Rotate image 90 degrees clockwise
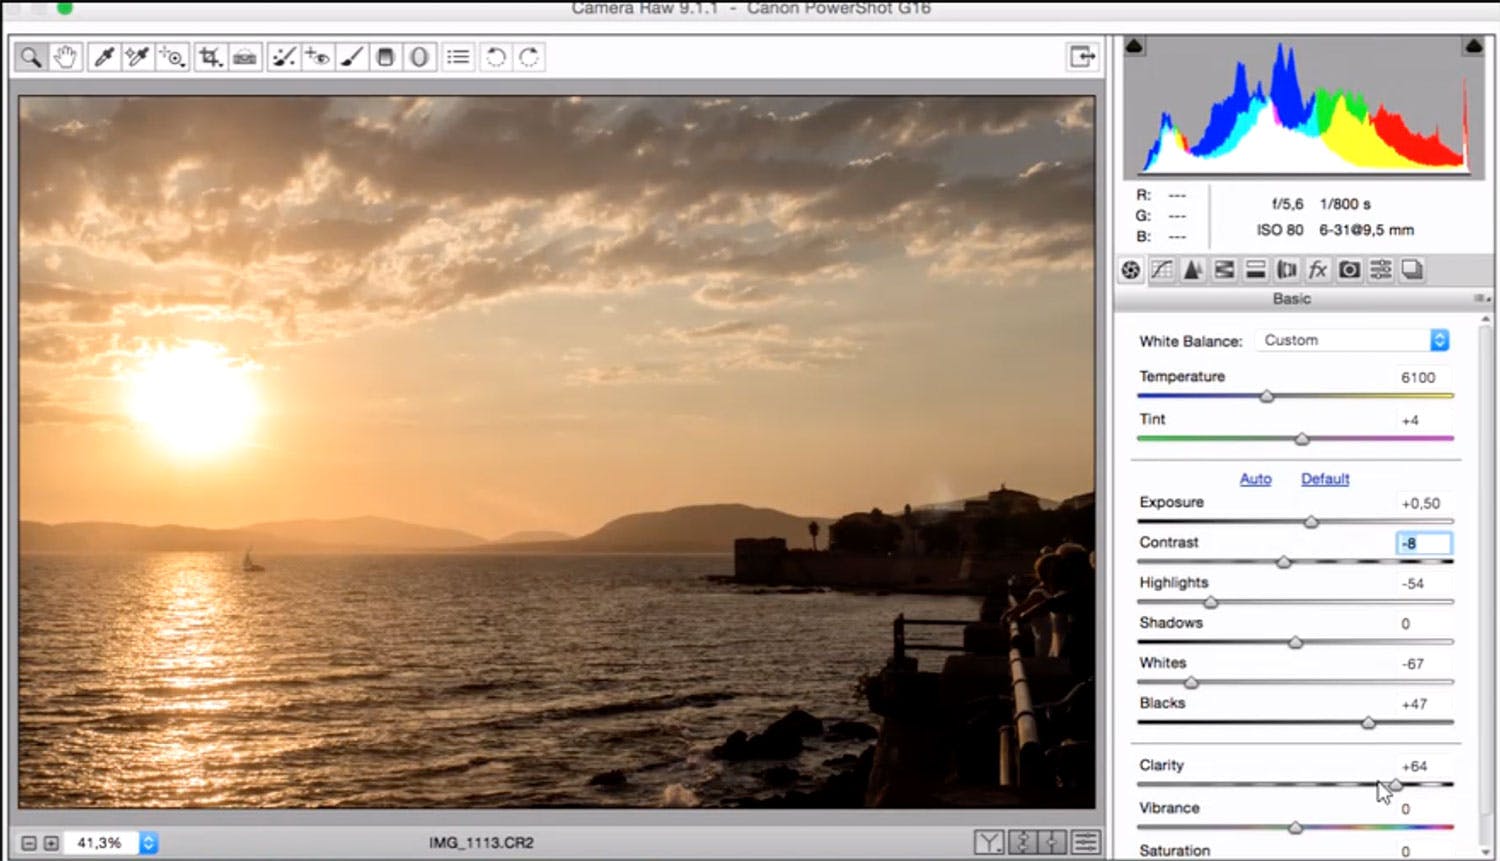 coord(529,57)
